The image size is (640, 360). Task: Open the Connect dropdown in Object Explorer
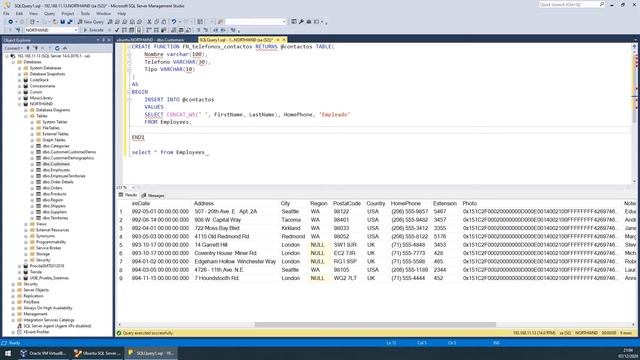13,48
